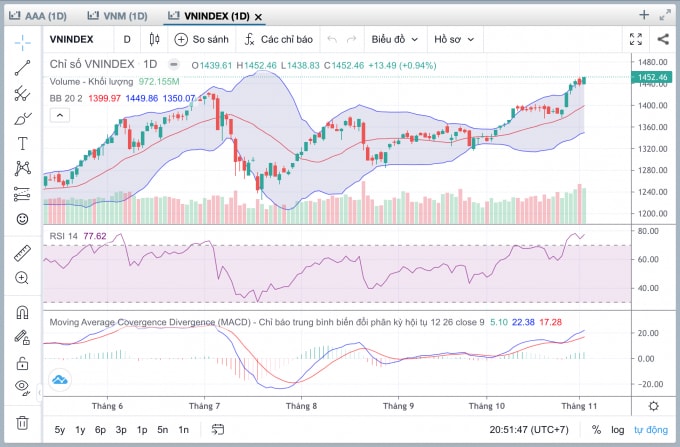Select the pitchfork drawing tool
The image size is (680, 447).
point(23,93)
